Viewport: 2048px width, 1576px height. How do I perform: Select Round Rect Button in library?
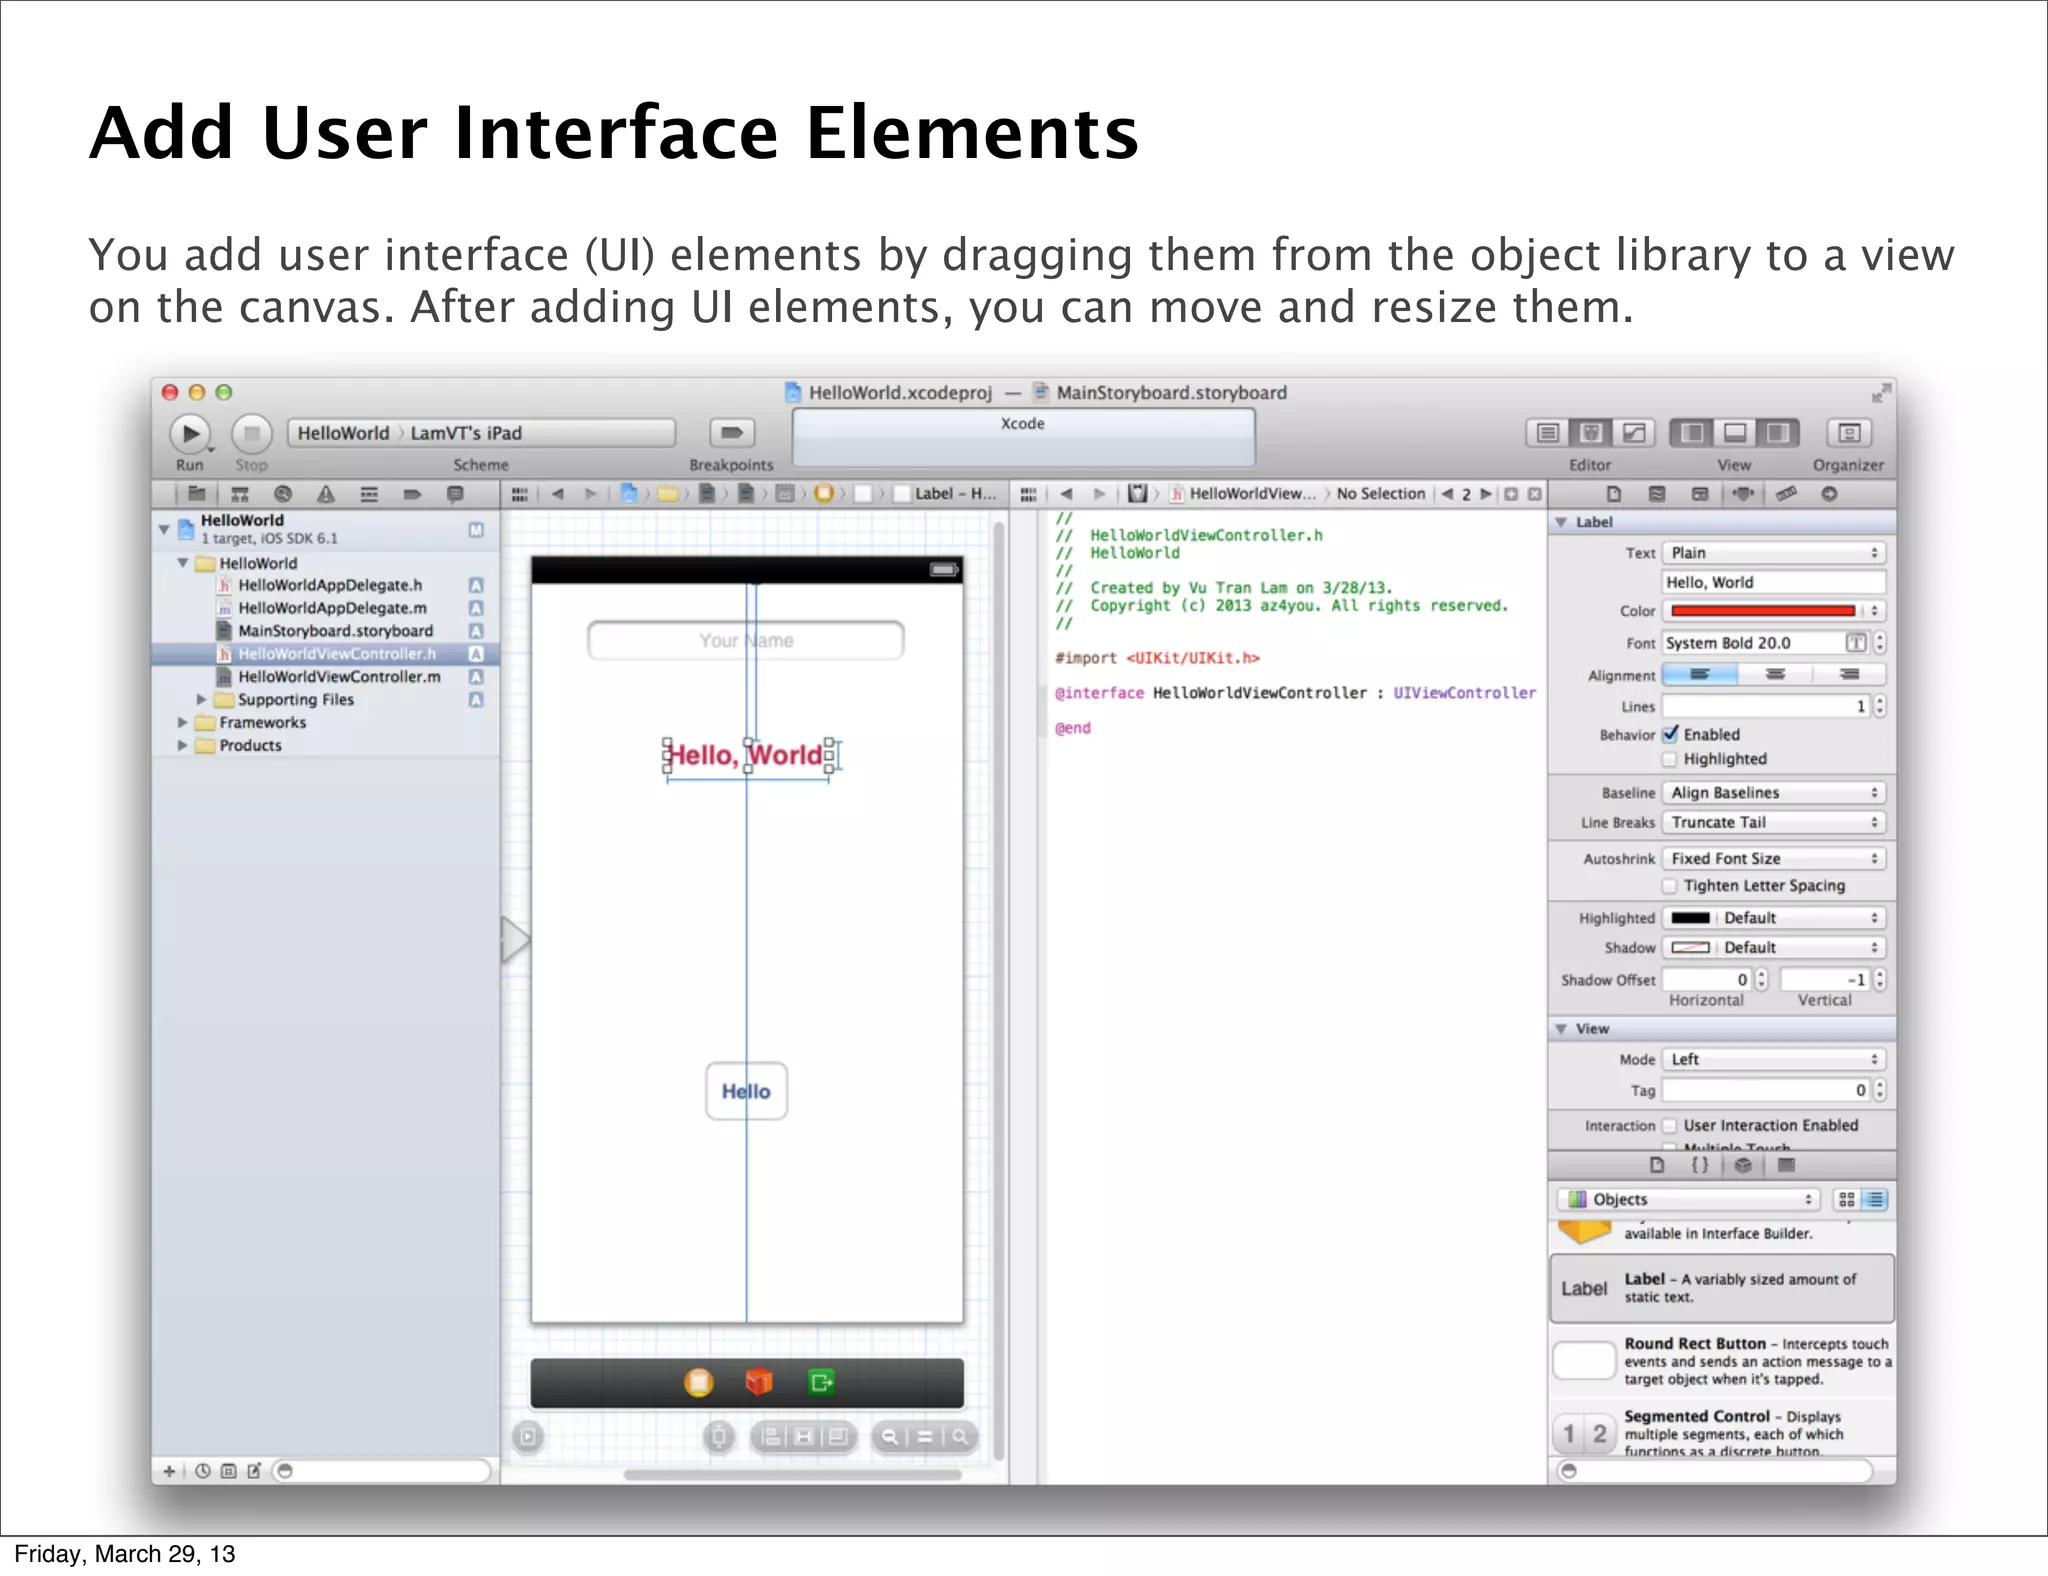point(1722,1361)
